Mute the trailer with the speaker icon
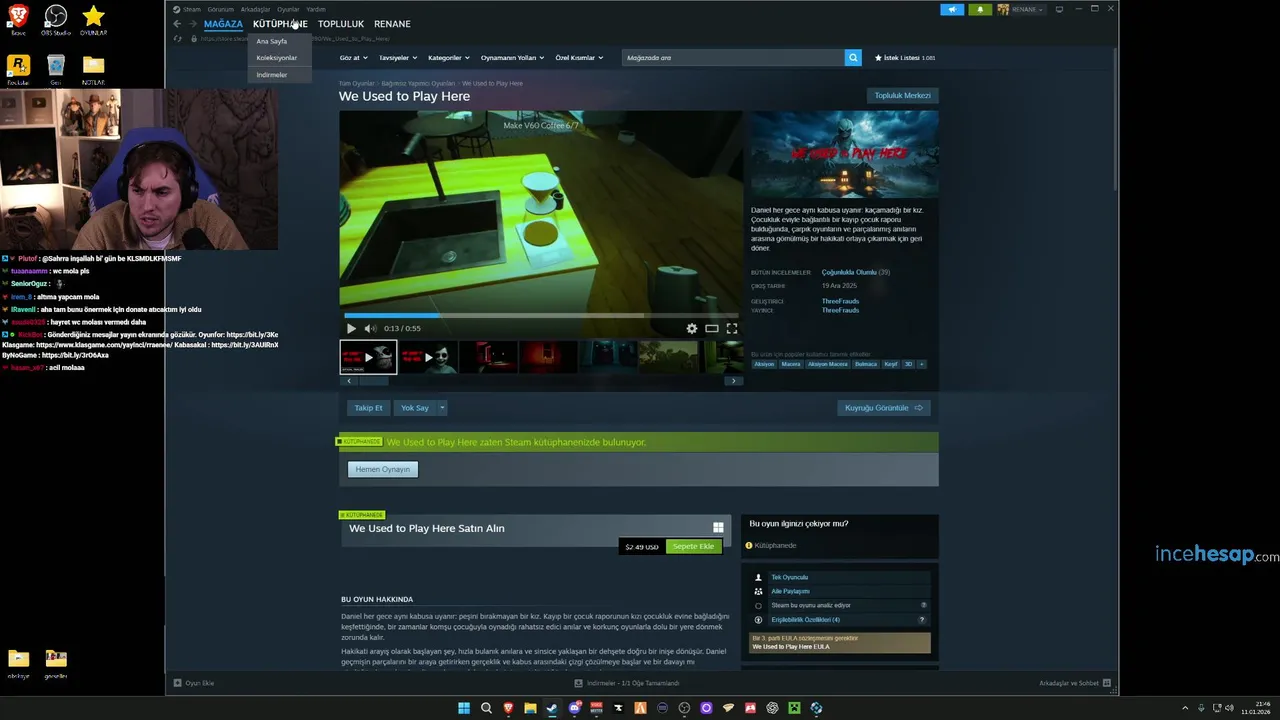The width and height of the screenshot is (1280, 720). [x=370, y=328]
